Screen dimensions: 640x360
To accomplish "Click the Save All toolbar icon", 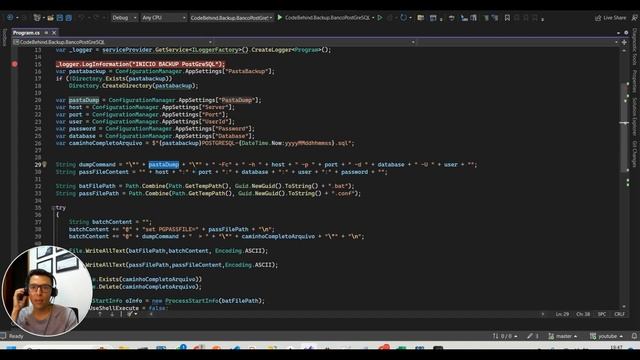I will (x=69, y=18).
